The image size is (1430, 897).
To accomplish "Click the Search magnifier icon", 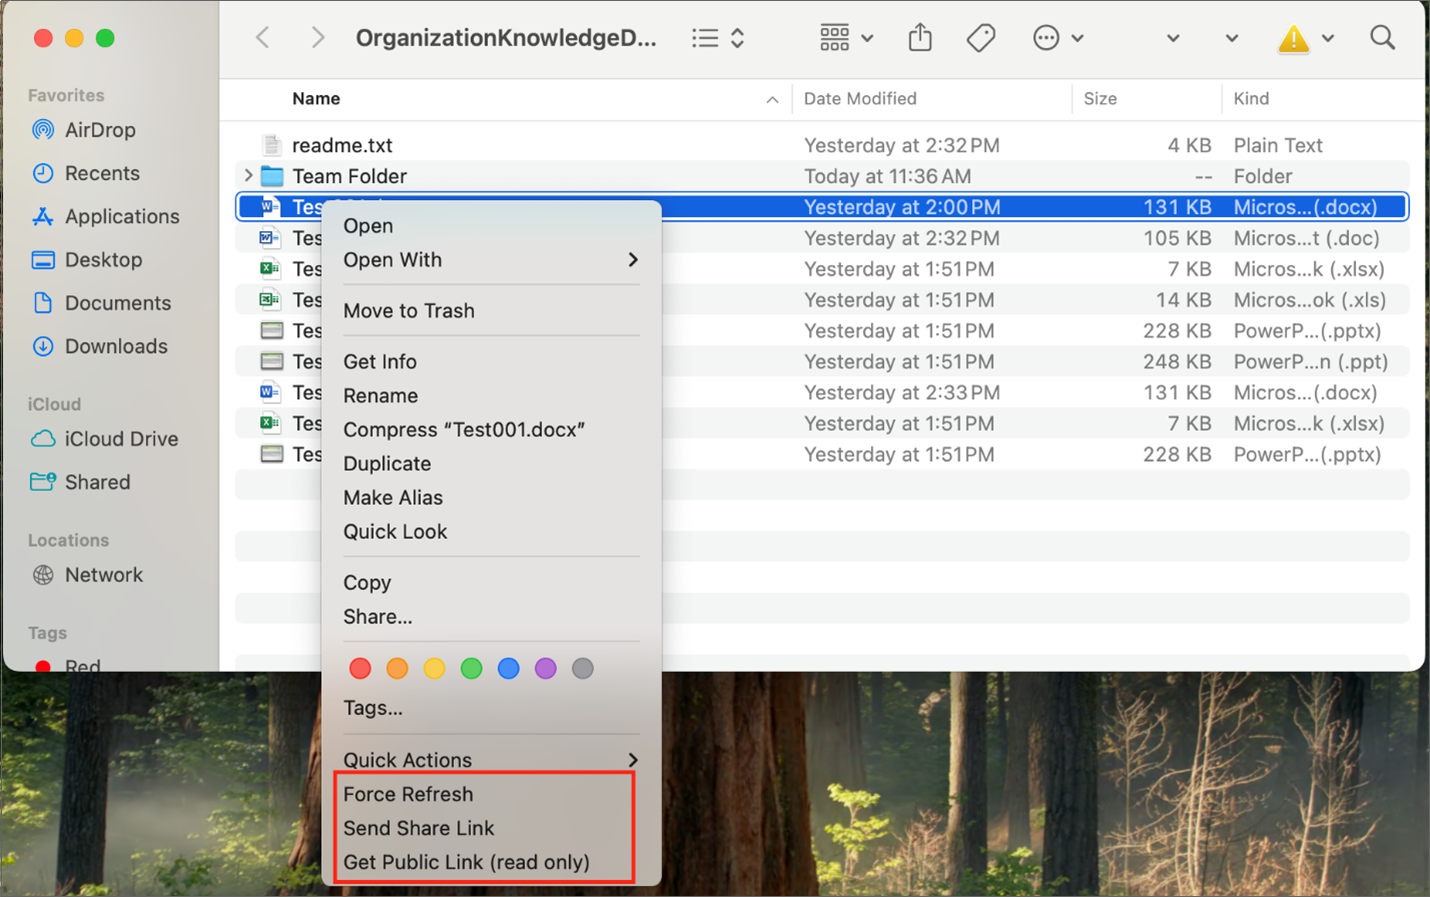I will tap(1383, 38).
